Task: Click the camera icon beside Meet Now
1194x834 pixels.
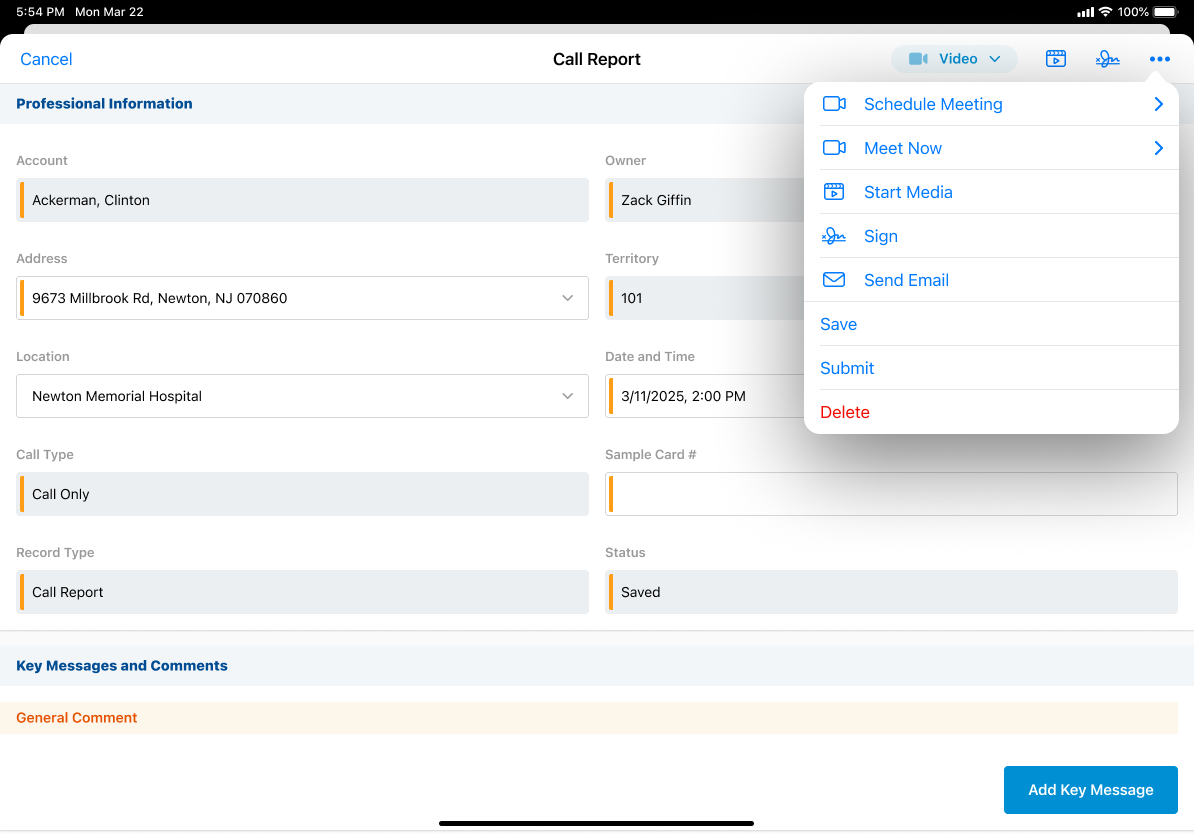Action: 834,148
